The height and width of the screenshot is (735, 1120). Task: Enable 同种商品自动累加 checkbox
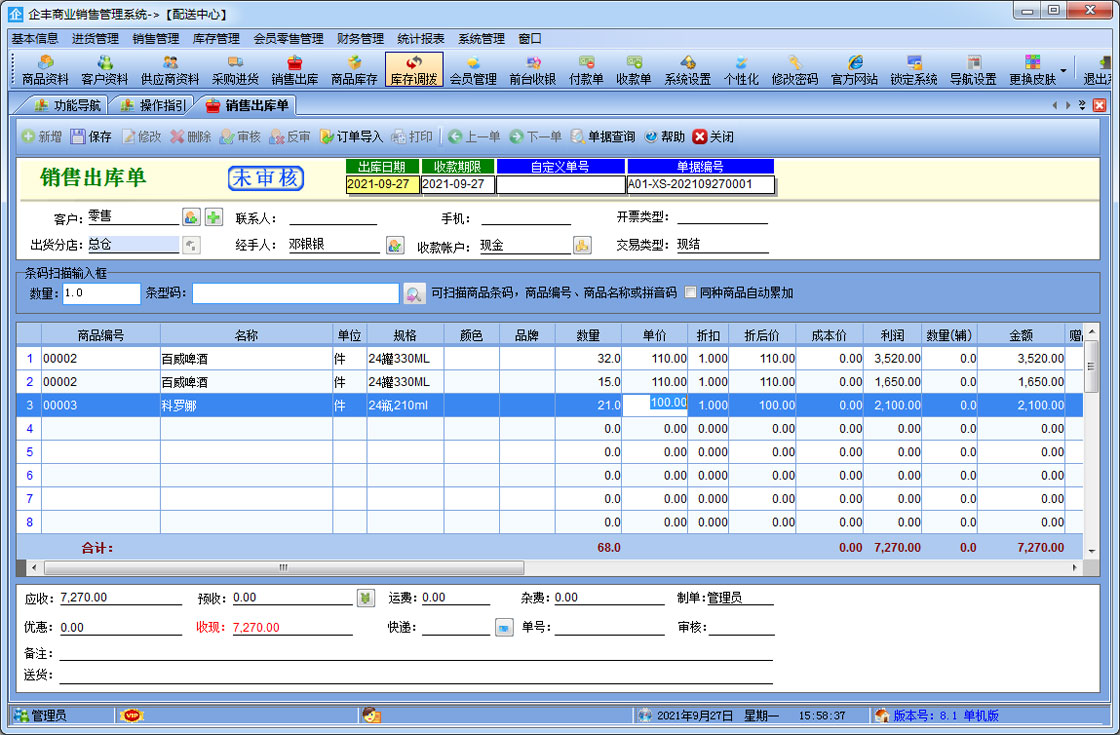coord(691,293)
